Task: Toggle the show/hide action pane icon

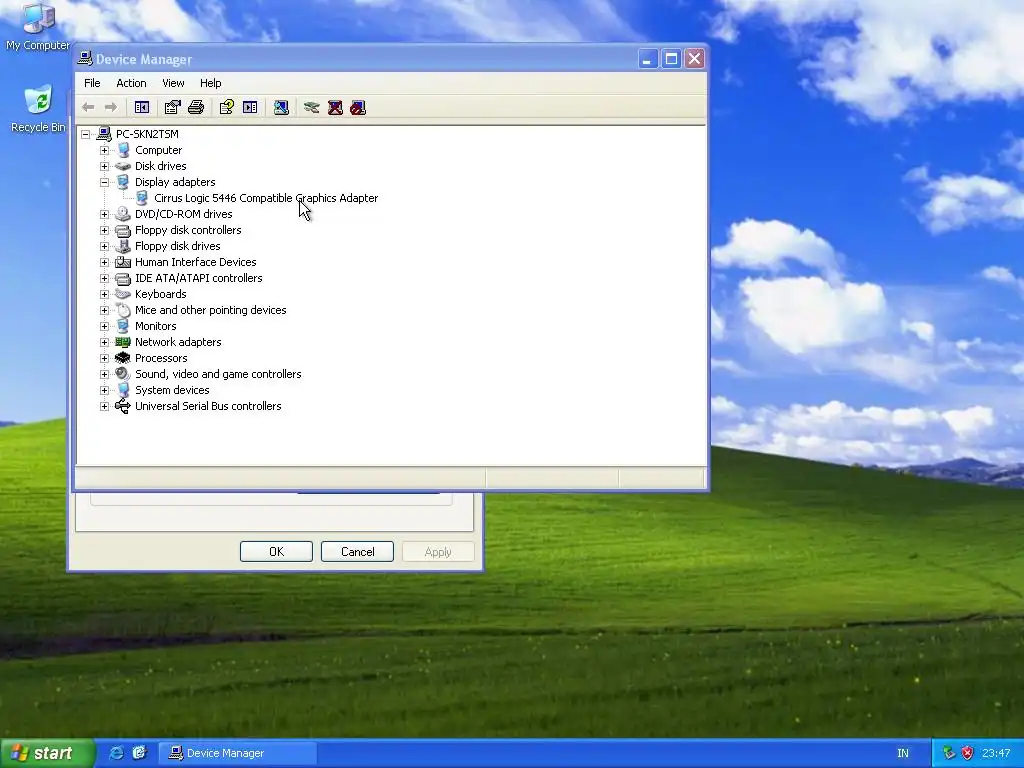Action: [250, 107]
